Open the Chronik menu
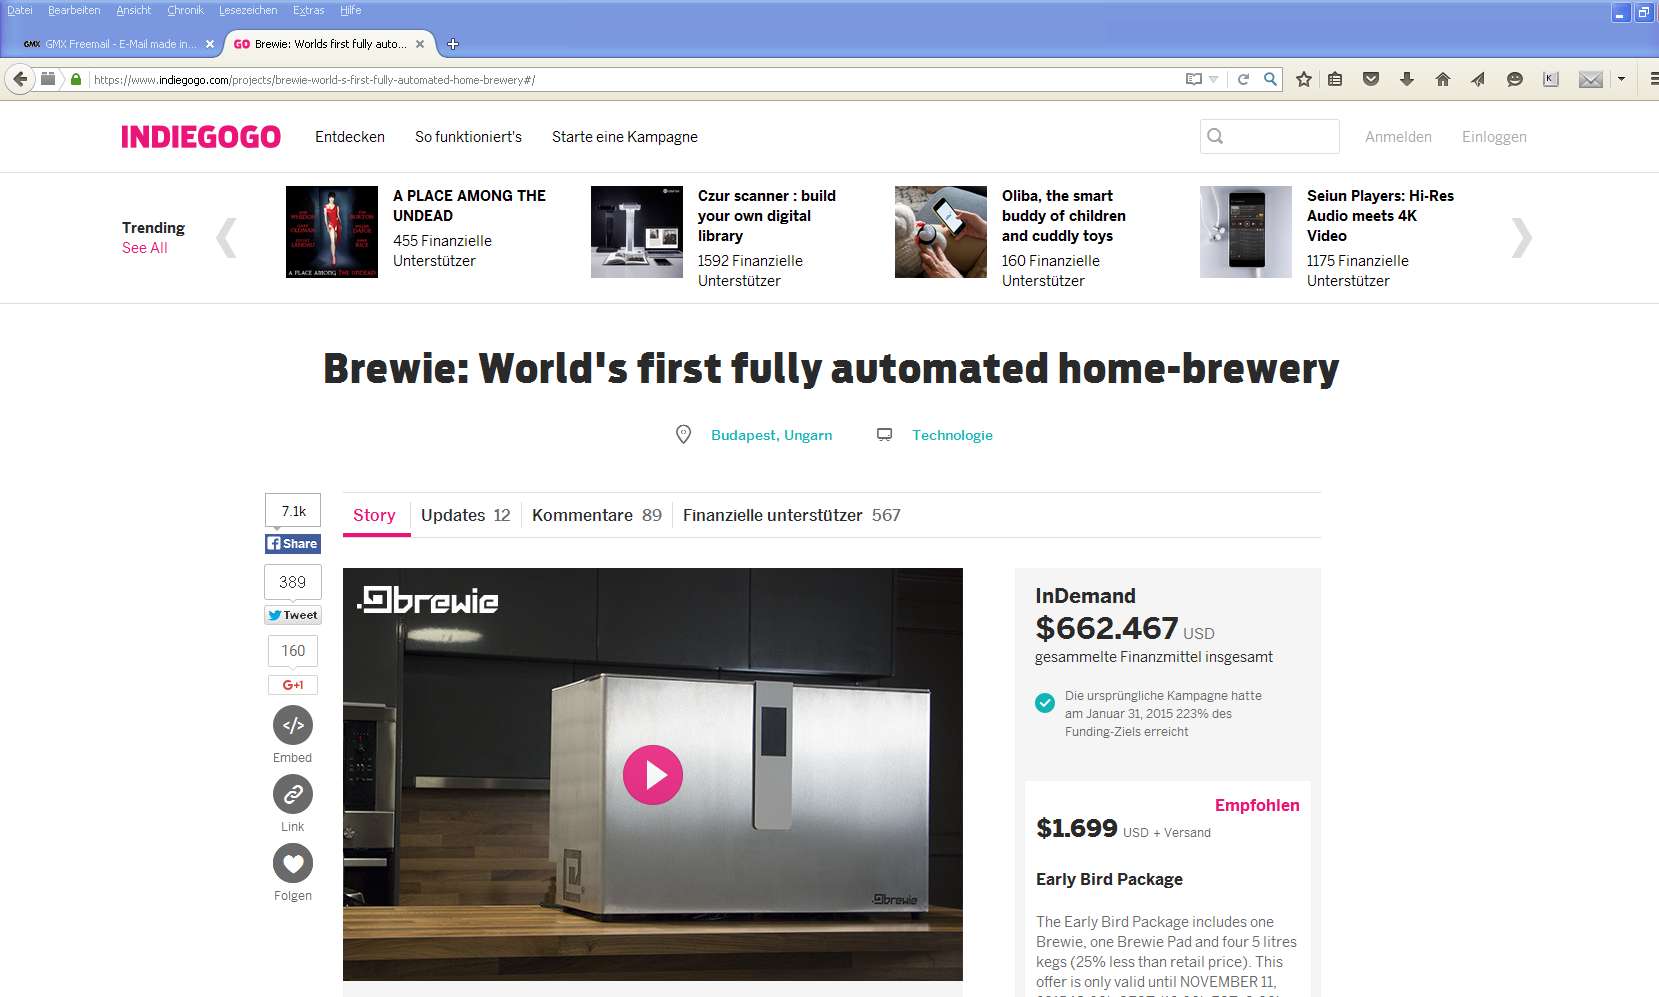This screenshot has width=1659, height=997. pos(185,10)
